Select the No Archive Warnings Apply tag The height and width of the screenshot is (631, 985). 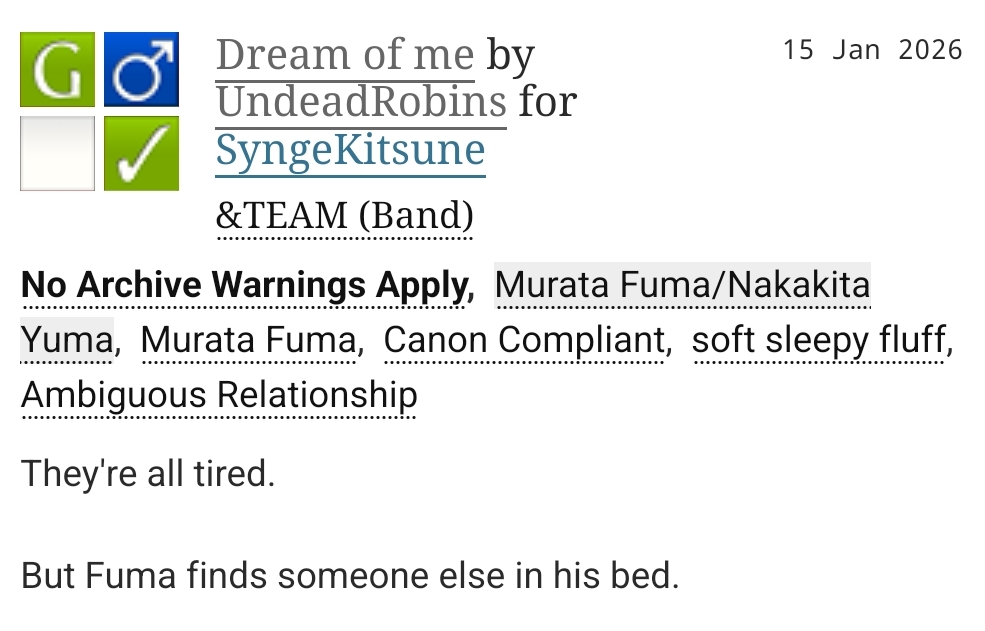[x=245, y=286]
